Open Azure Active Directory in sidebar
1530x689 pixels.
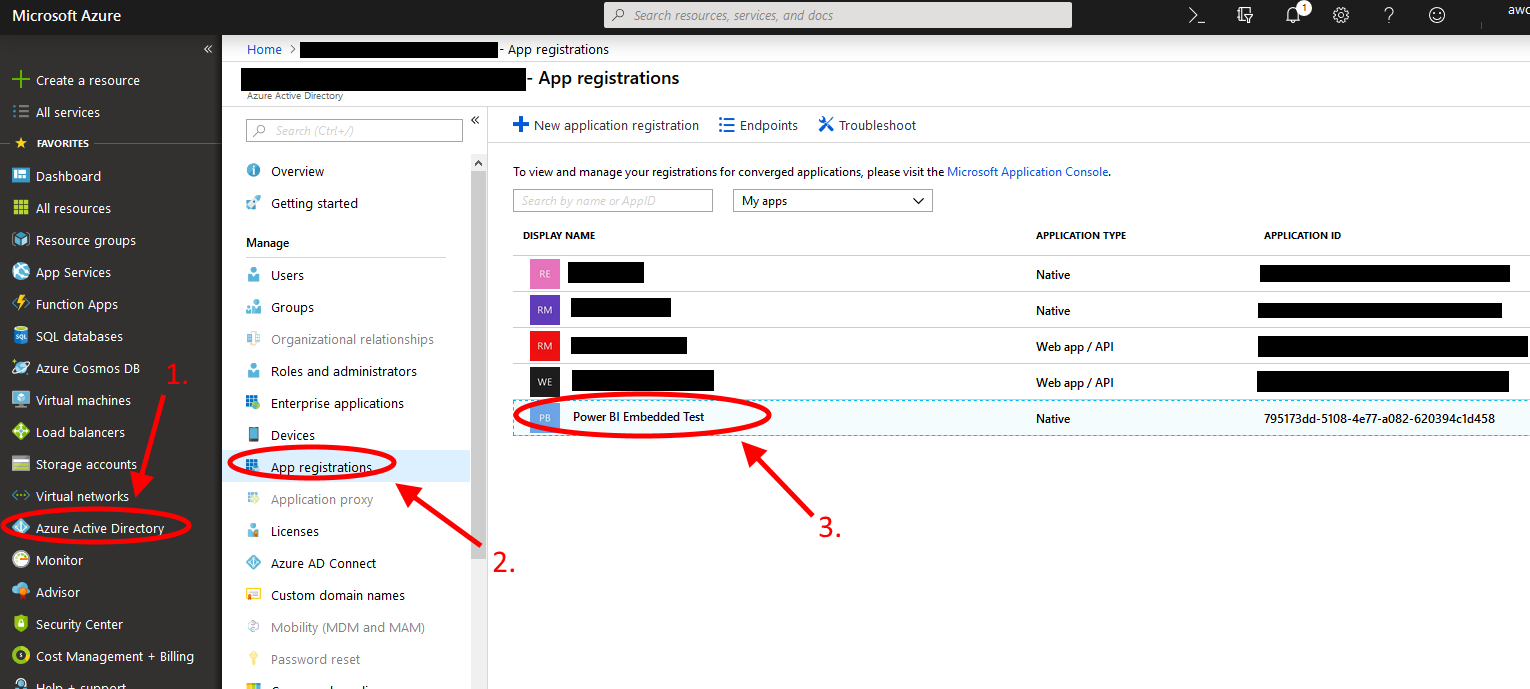tap(100, 528)
